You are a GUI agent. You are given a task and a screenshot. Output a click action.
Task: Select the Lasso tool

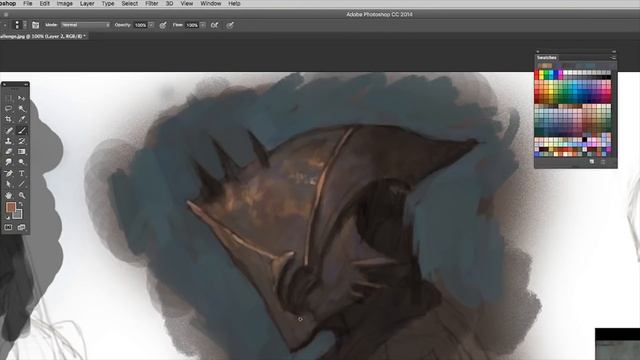click(9, 109)
